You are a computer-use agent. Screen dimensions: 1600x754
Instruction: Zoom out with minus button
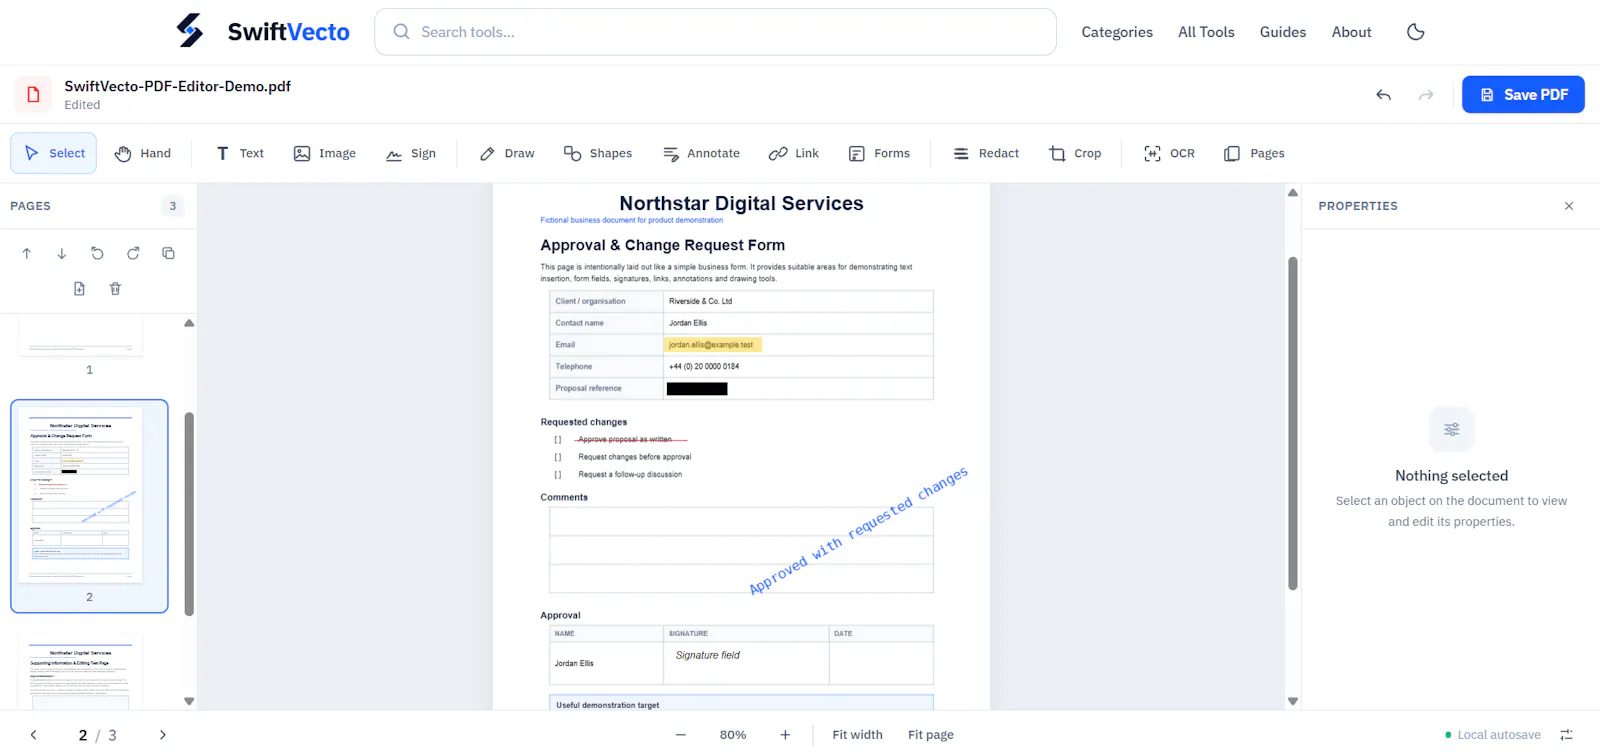coord(681,735)
